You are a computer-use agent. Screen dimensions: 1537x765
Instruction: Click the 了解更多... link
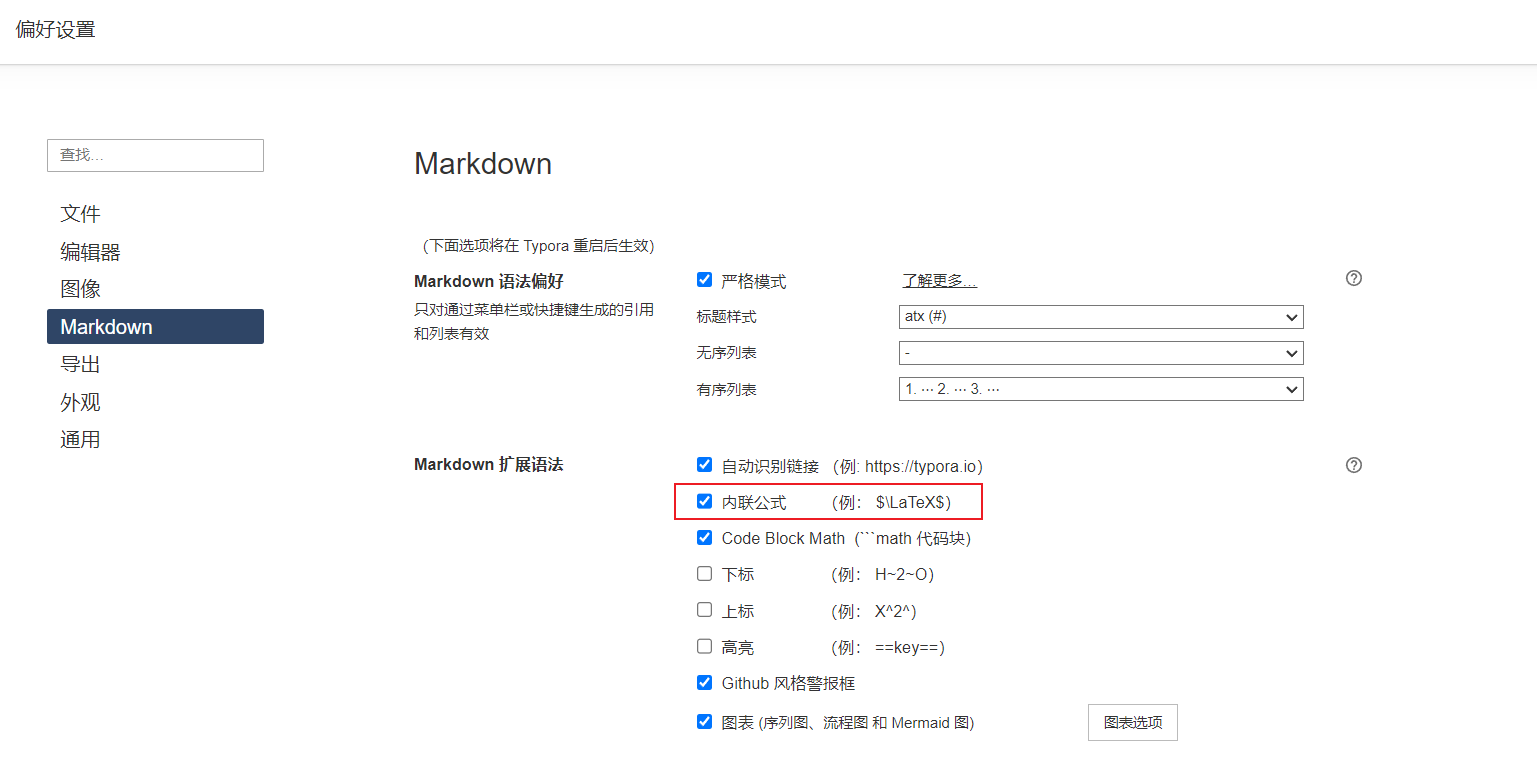pos(939,281)
